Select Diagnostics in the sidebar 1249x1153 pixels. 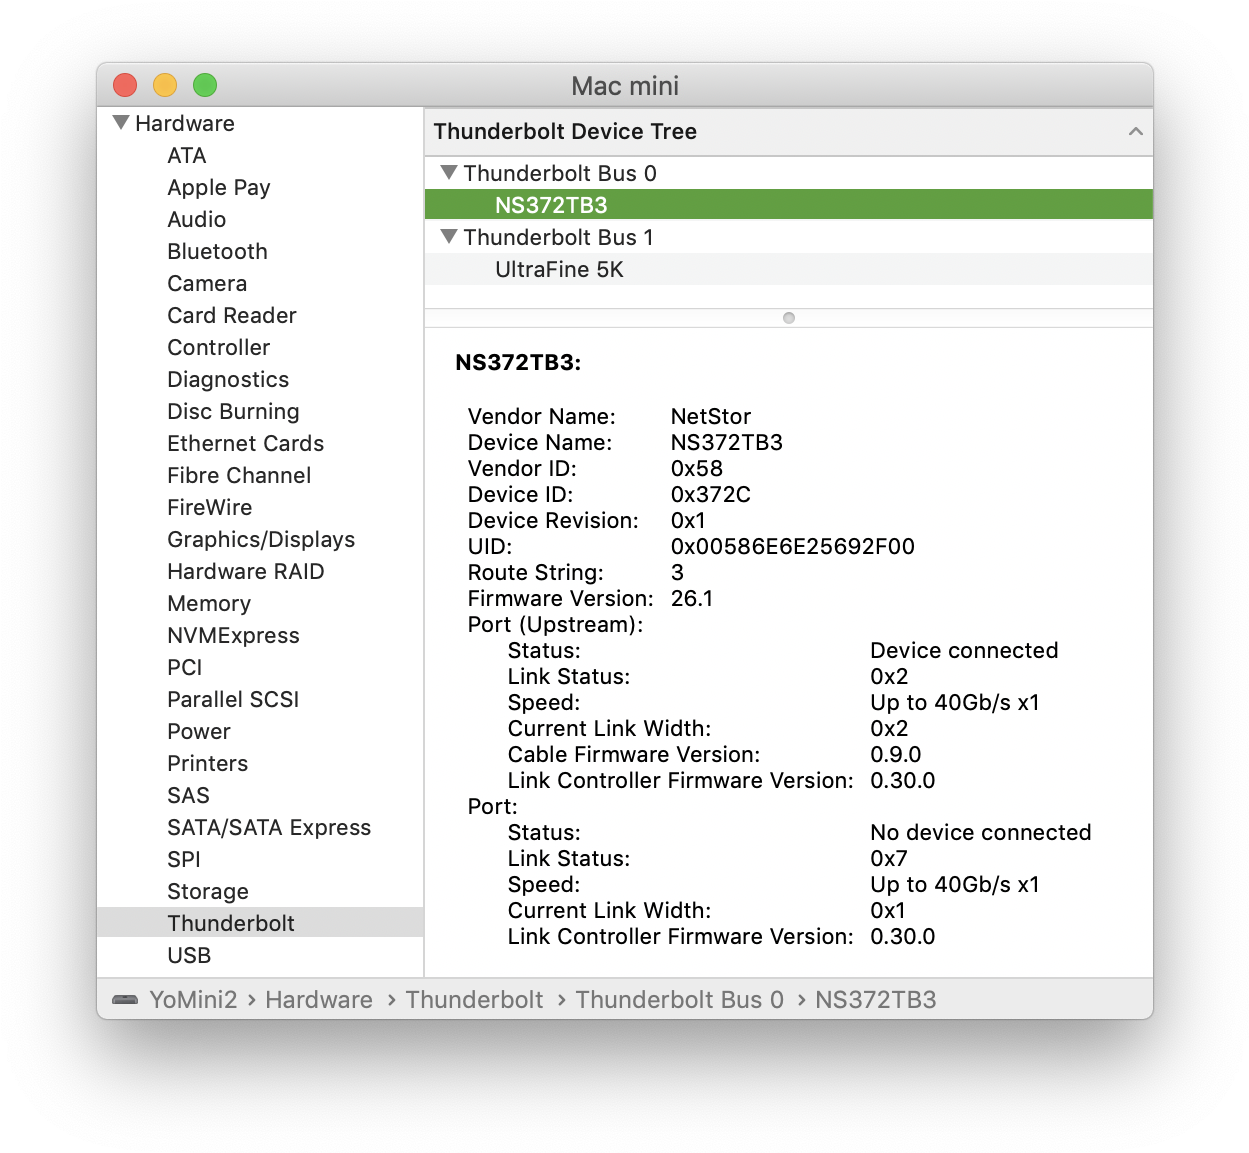[228, 379]
